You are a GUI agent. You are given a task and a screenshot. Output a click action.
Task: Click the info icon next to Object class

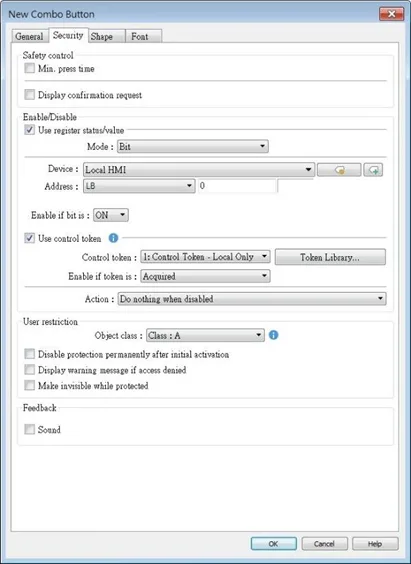(x=274, y=335)
